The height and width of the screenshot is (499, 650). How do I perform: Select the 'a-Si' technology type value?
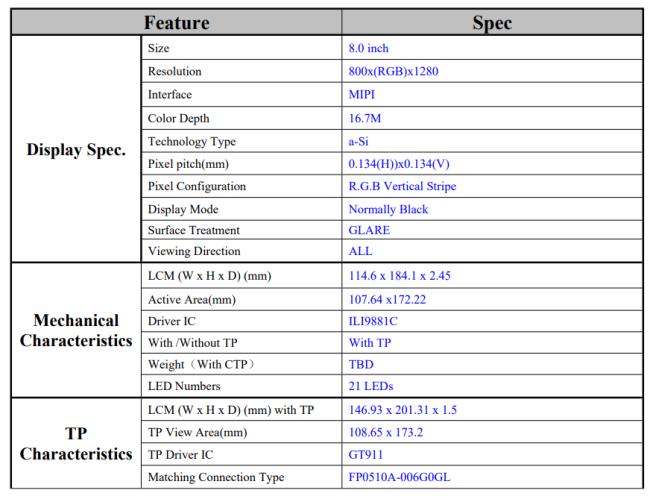(358, 143)
